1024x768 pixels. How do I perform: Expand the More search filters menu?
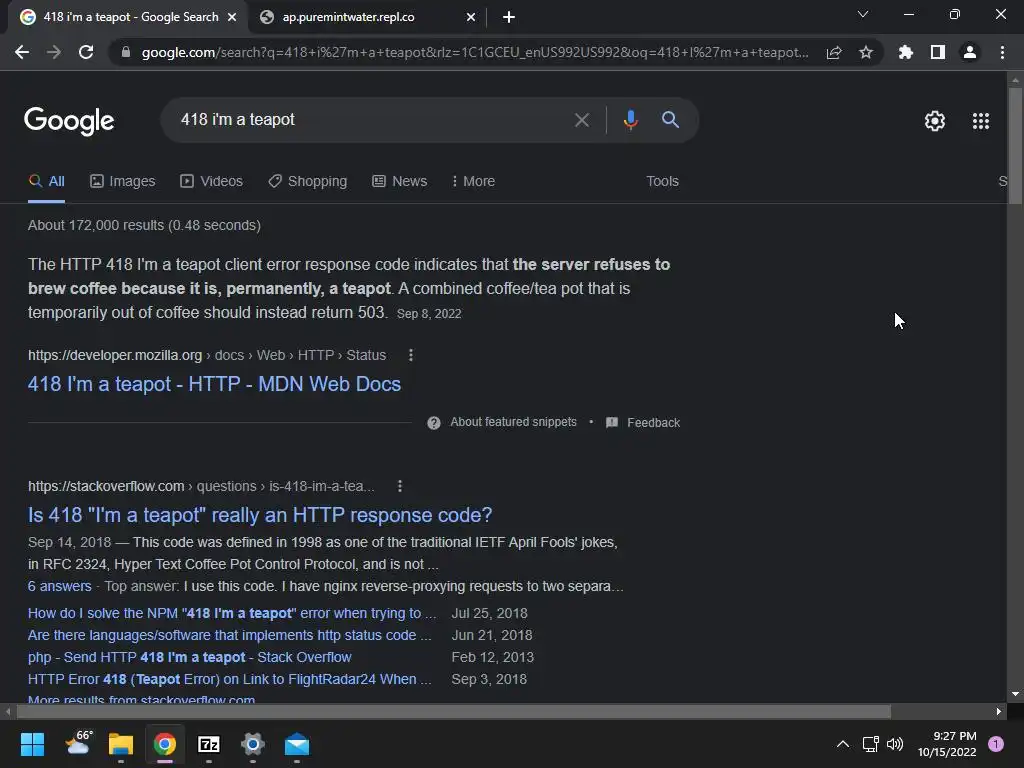(473, 182)
